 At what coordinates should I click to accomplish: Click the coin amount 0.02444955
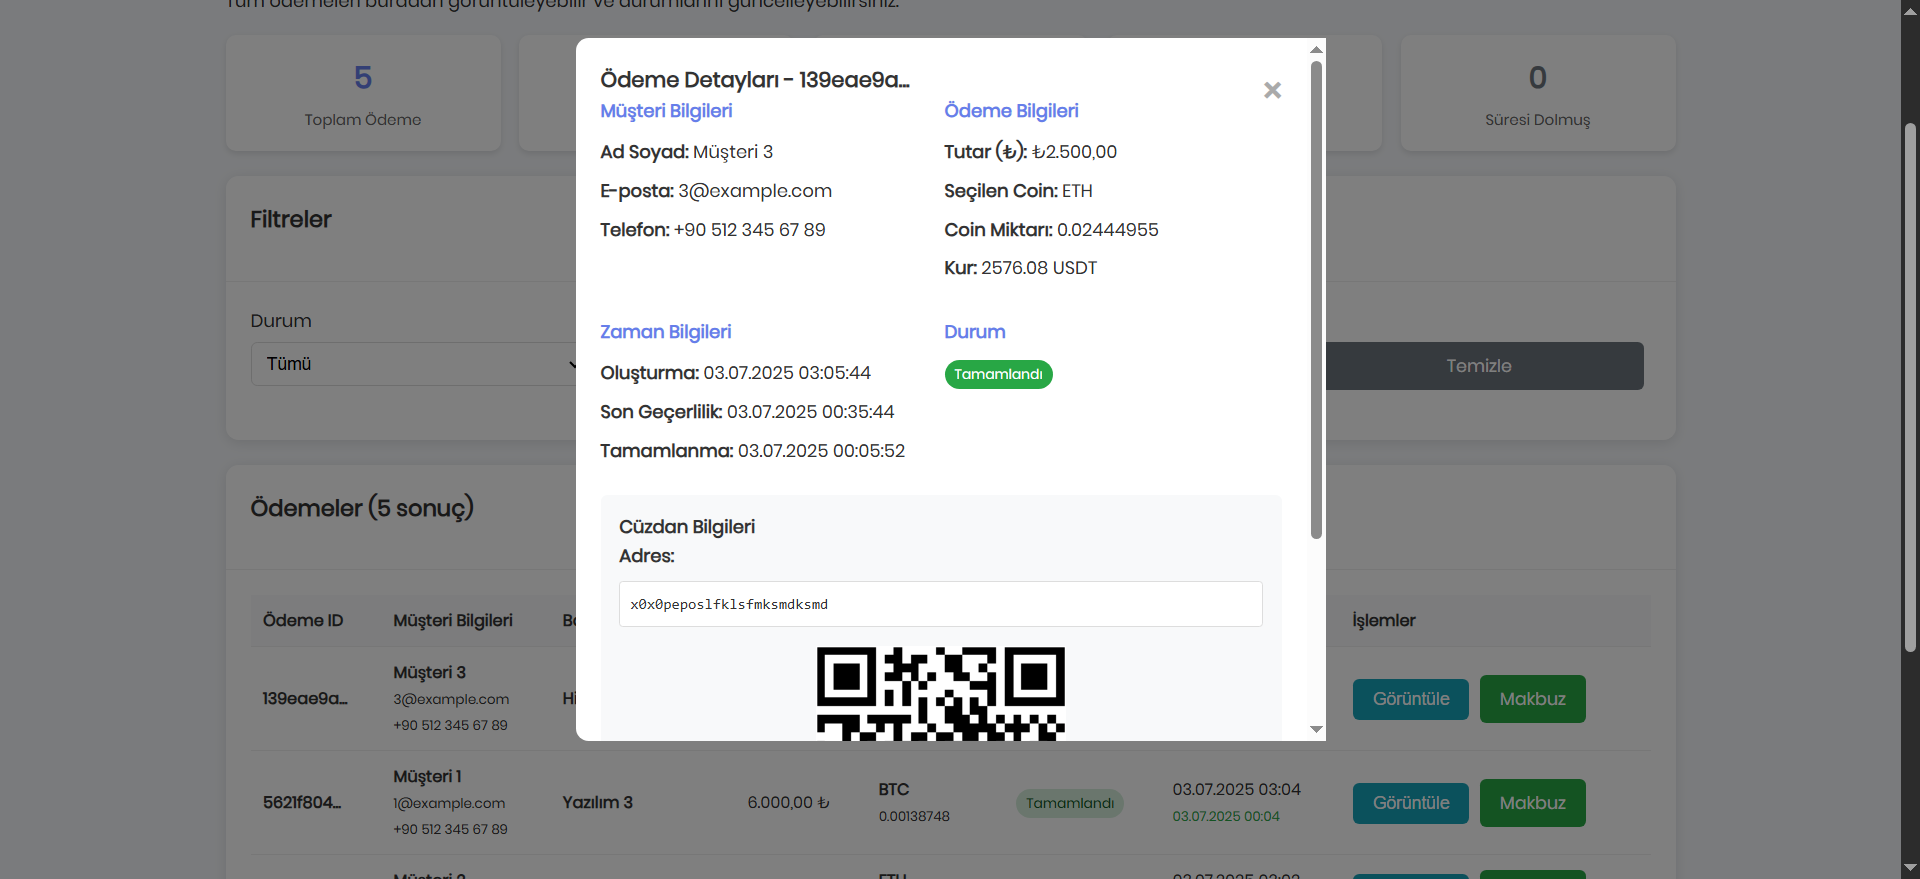(x=1108, y=230)
